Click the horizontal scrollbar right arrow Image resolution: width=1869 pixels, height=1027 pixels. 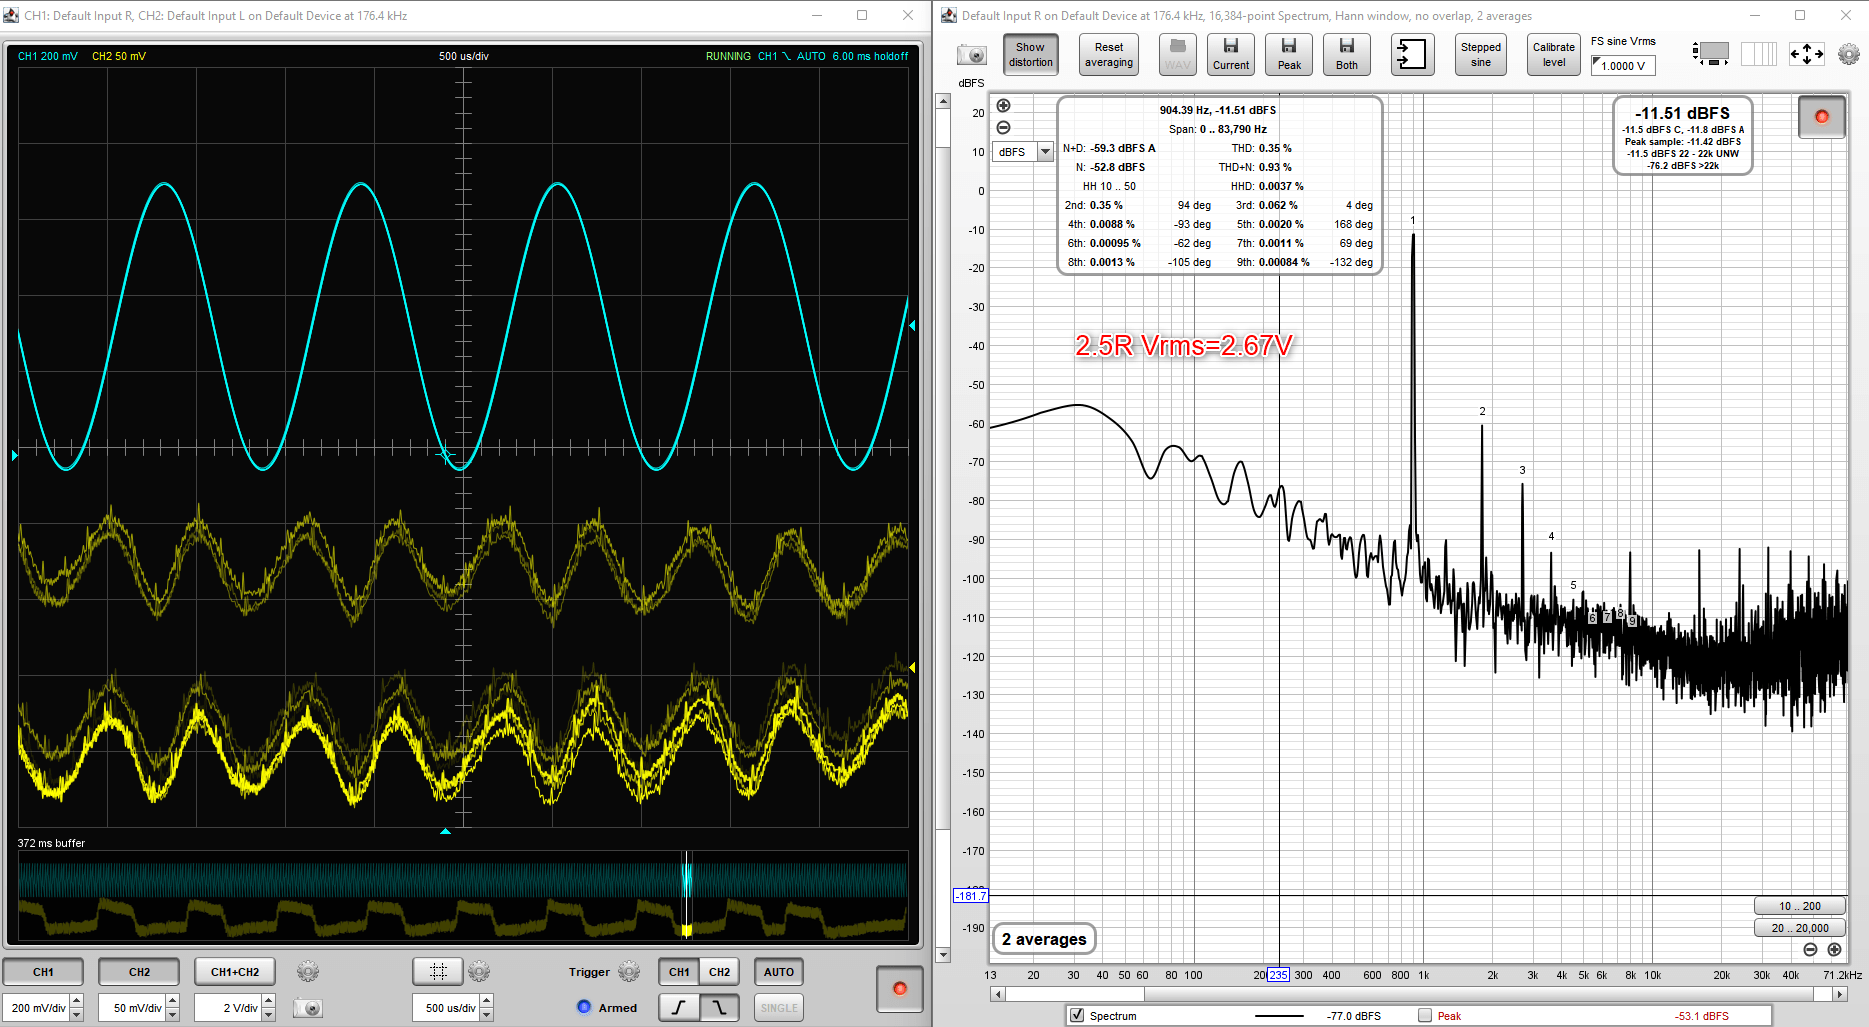pyautogui.click(x=1840, y=994)
